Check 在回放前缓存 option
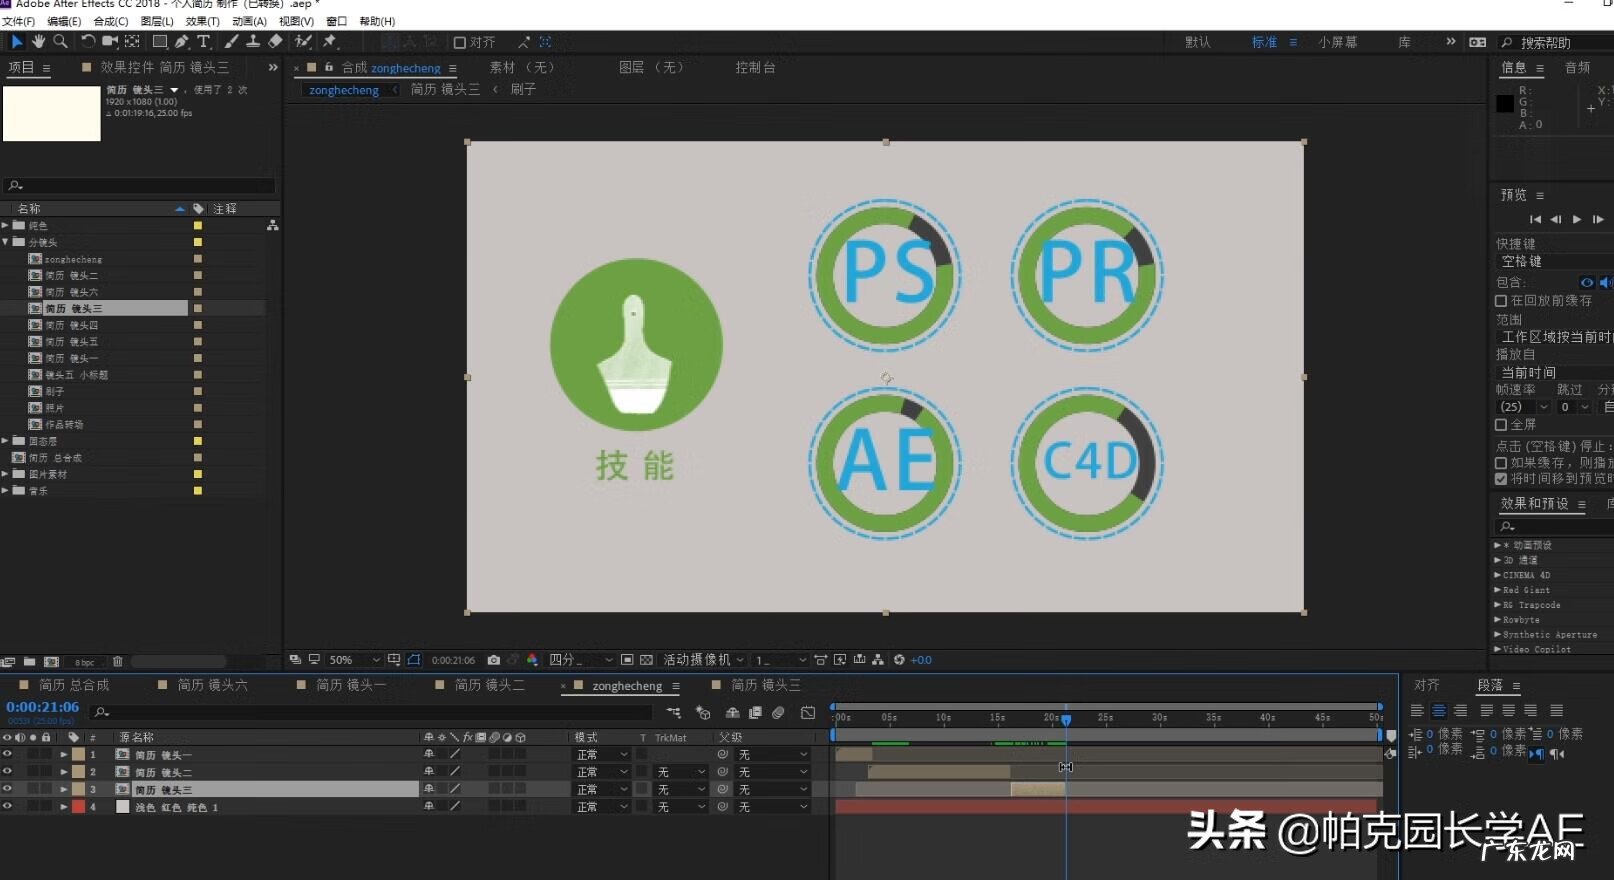 coord(1501,300)
